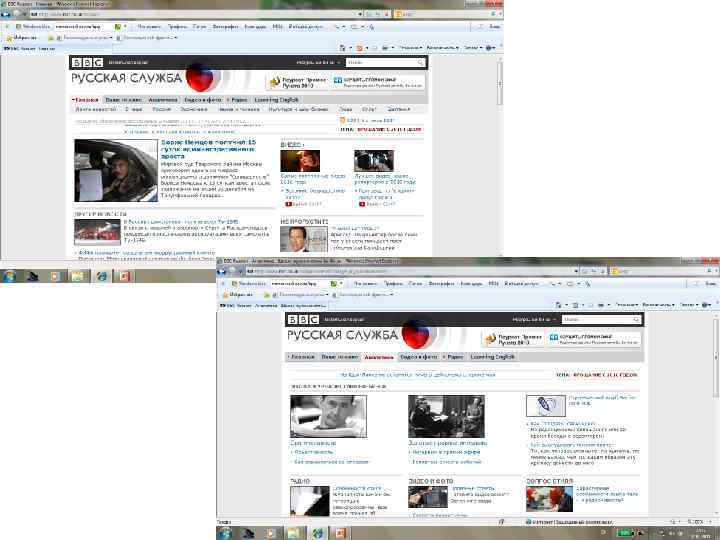Viewport: 720px width, 540px height.
Task: Click green Windows Live toolbar icon, bottom window
Action: pos(334,284)
